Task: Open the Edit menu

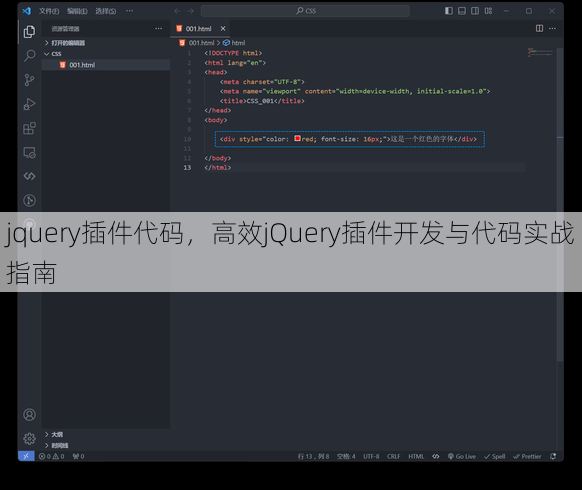Action: (77, 11)
